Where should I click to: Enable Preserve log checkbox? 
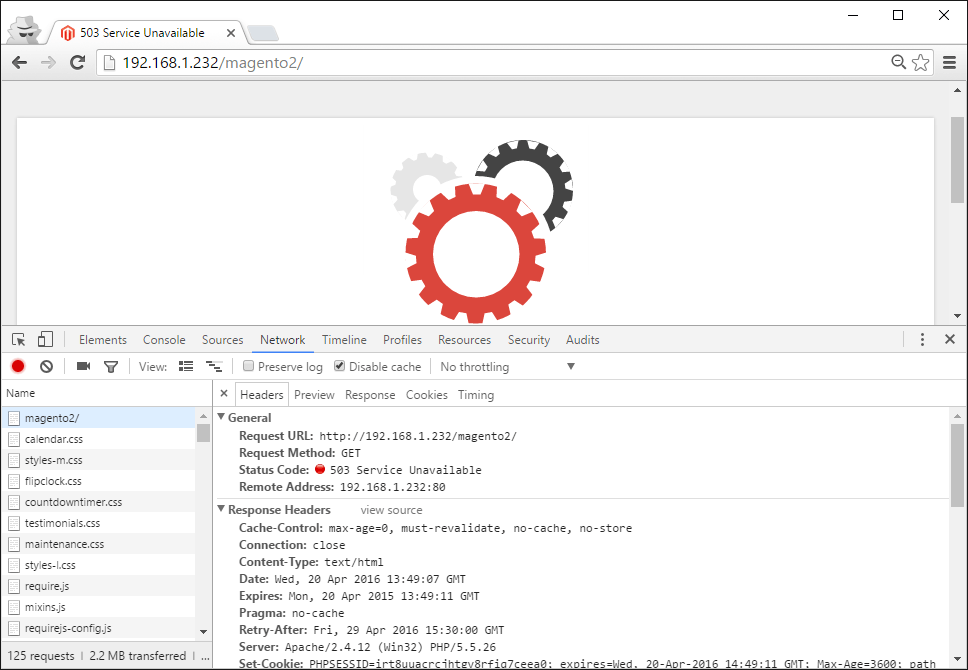[249, 366]
